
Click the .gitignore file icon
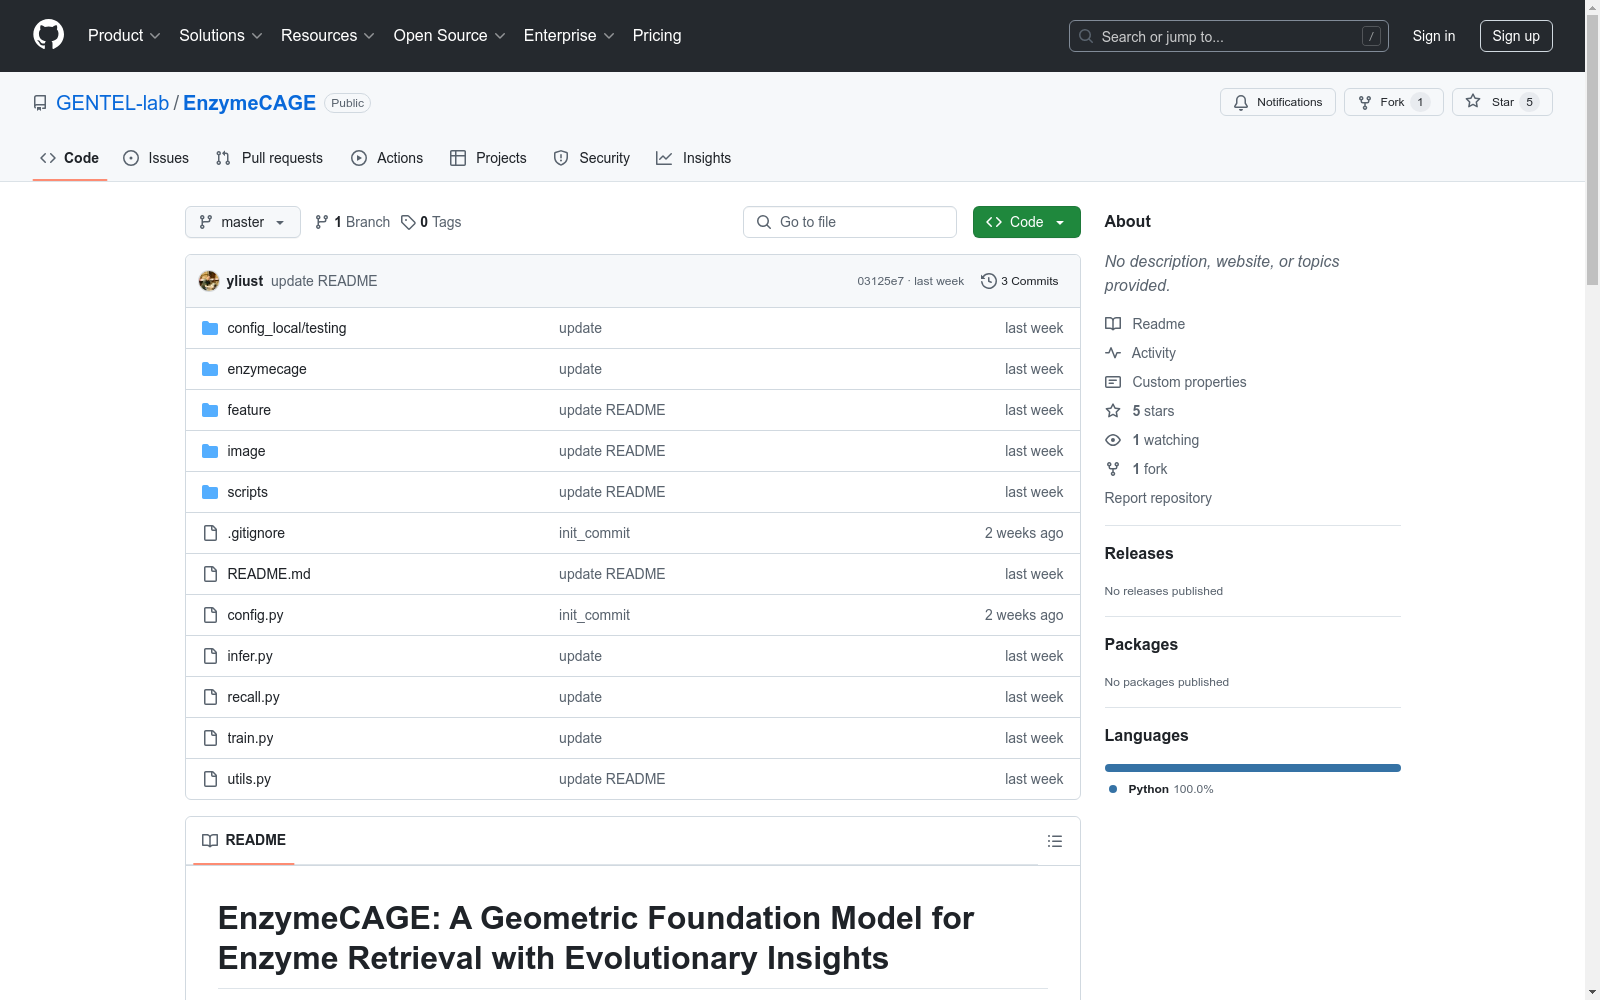(210, 533)
